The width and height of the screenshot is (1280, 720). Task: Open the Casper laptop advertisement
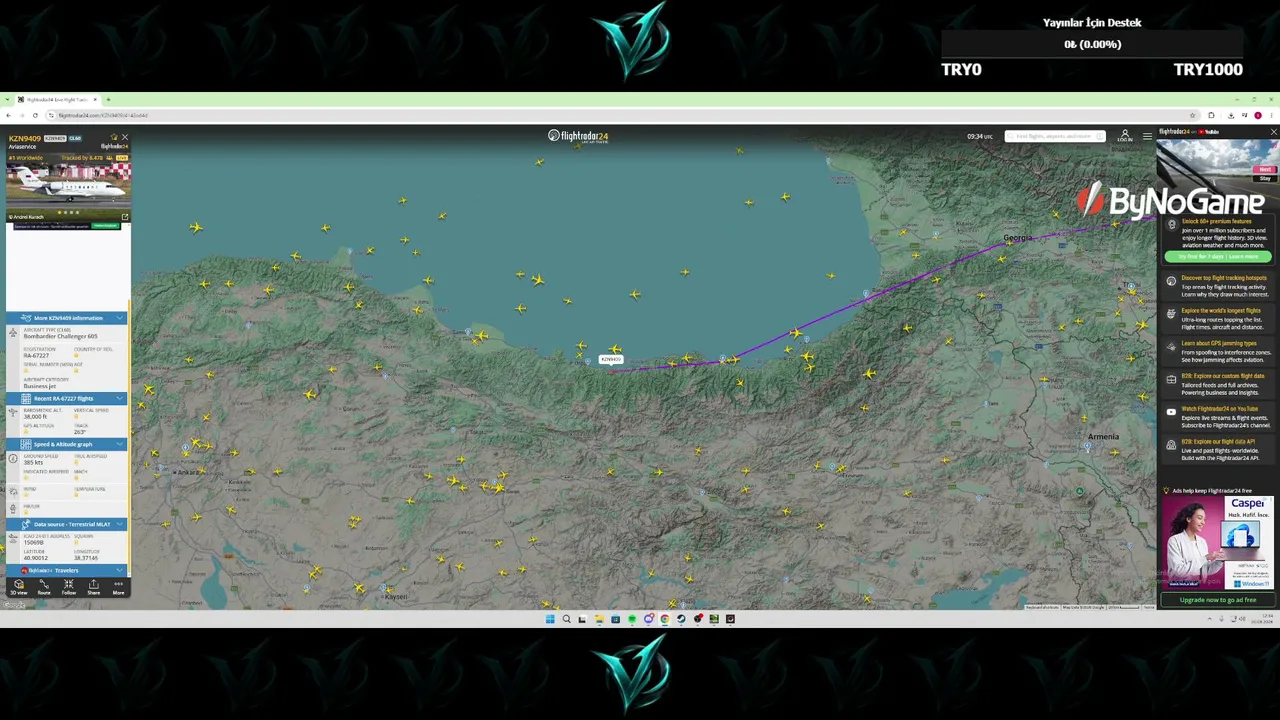point(1217,543)
